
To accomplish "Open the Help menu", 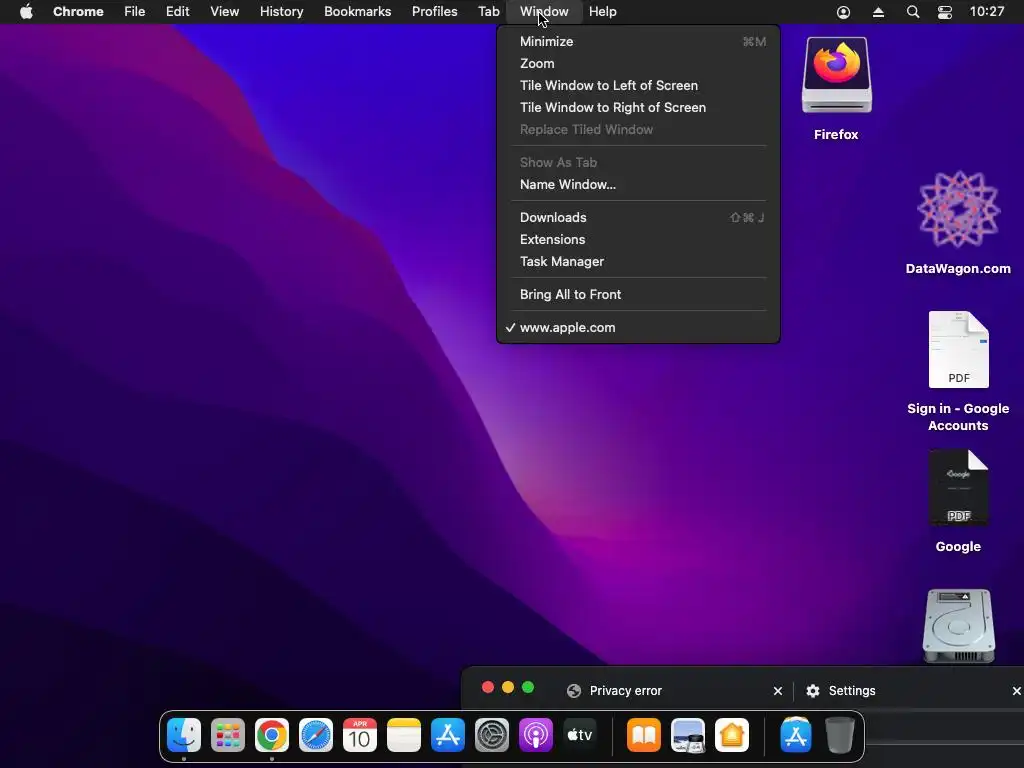I will [602, 12].
